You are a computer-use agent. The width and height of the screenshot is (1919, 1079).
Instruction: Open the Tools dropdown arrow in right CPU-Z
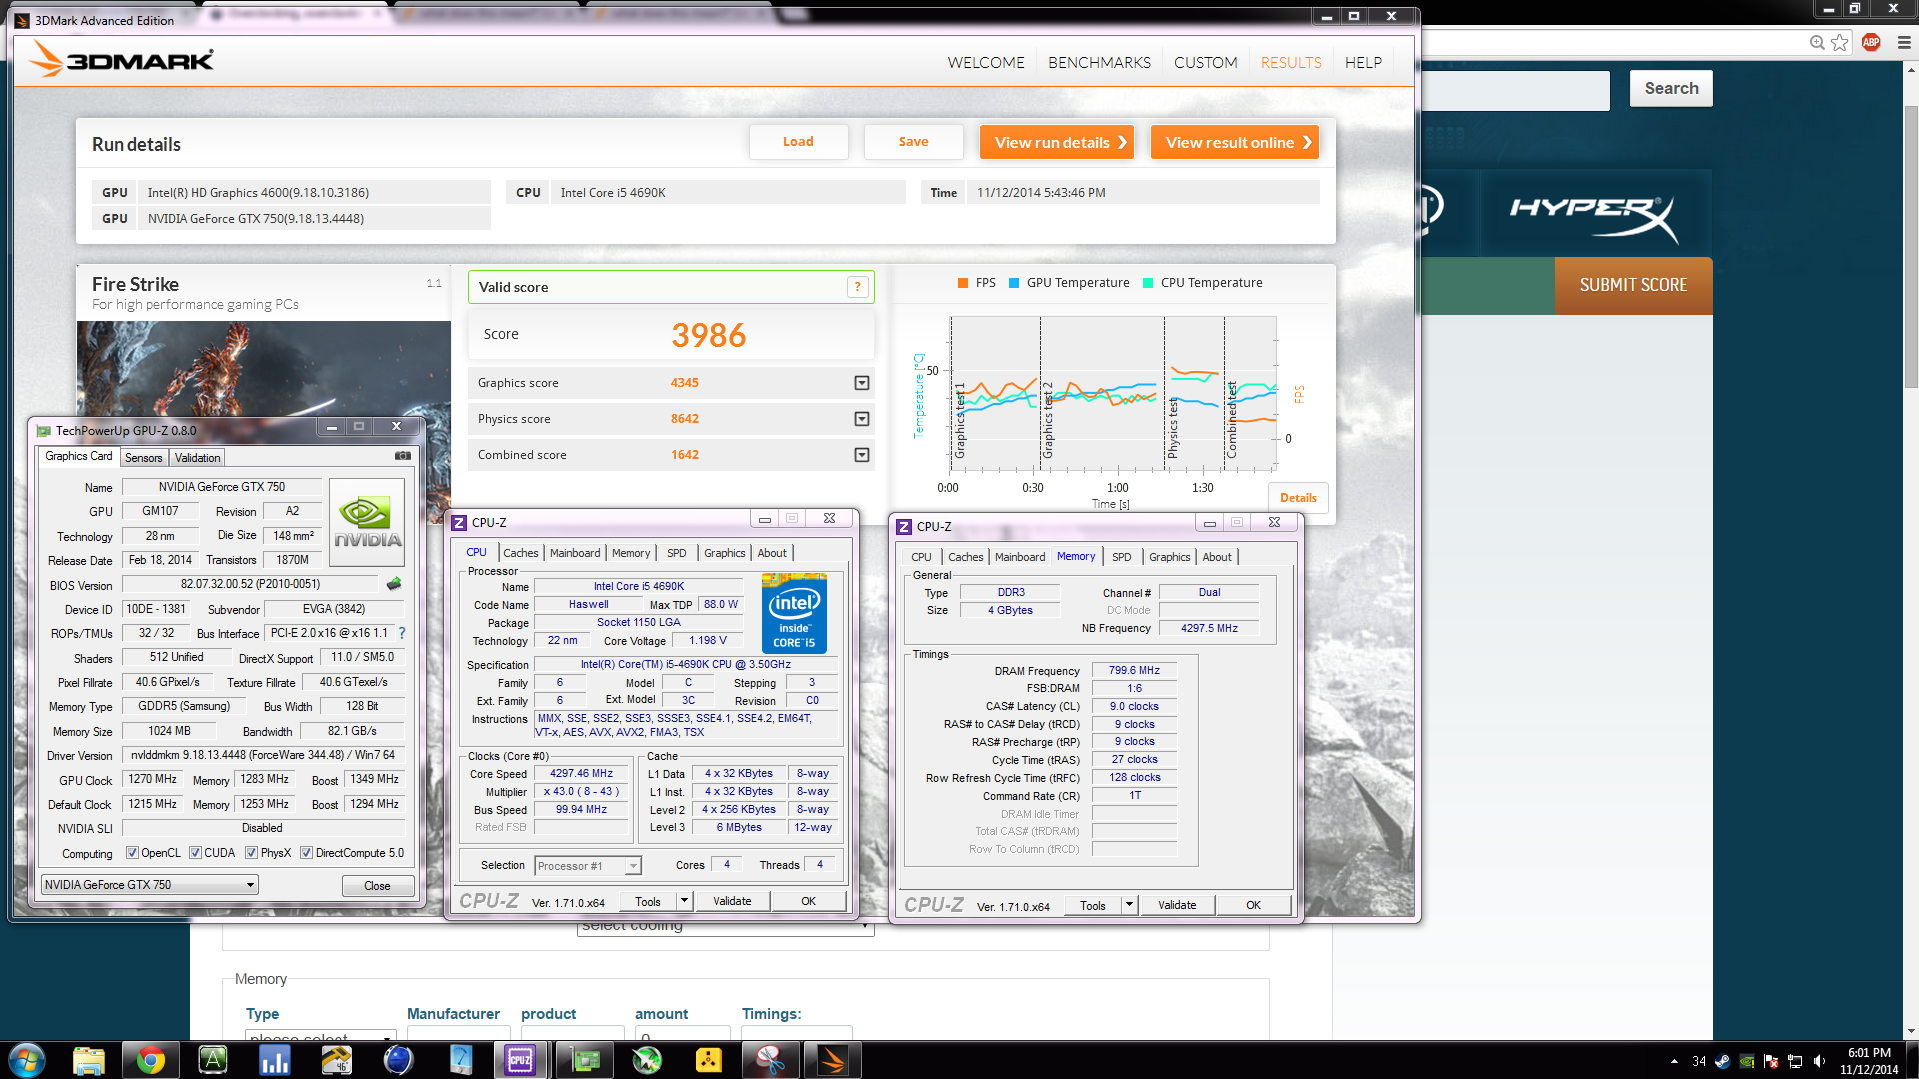pos(1130,905)
